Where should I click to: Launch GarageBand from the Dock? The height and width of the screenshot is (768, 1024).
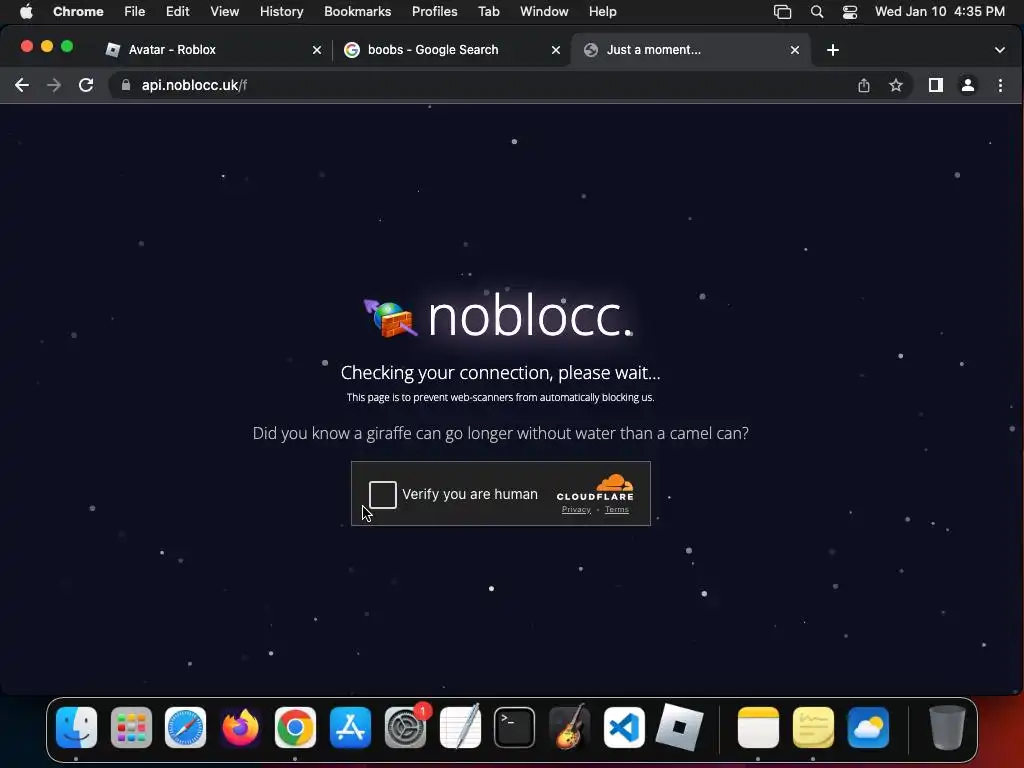(569, 728)
